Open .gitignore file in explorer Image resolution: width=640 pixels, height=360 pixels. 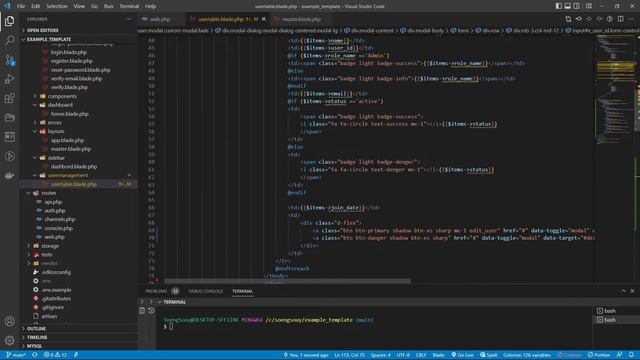click(x=53, y=307)
